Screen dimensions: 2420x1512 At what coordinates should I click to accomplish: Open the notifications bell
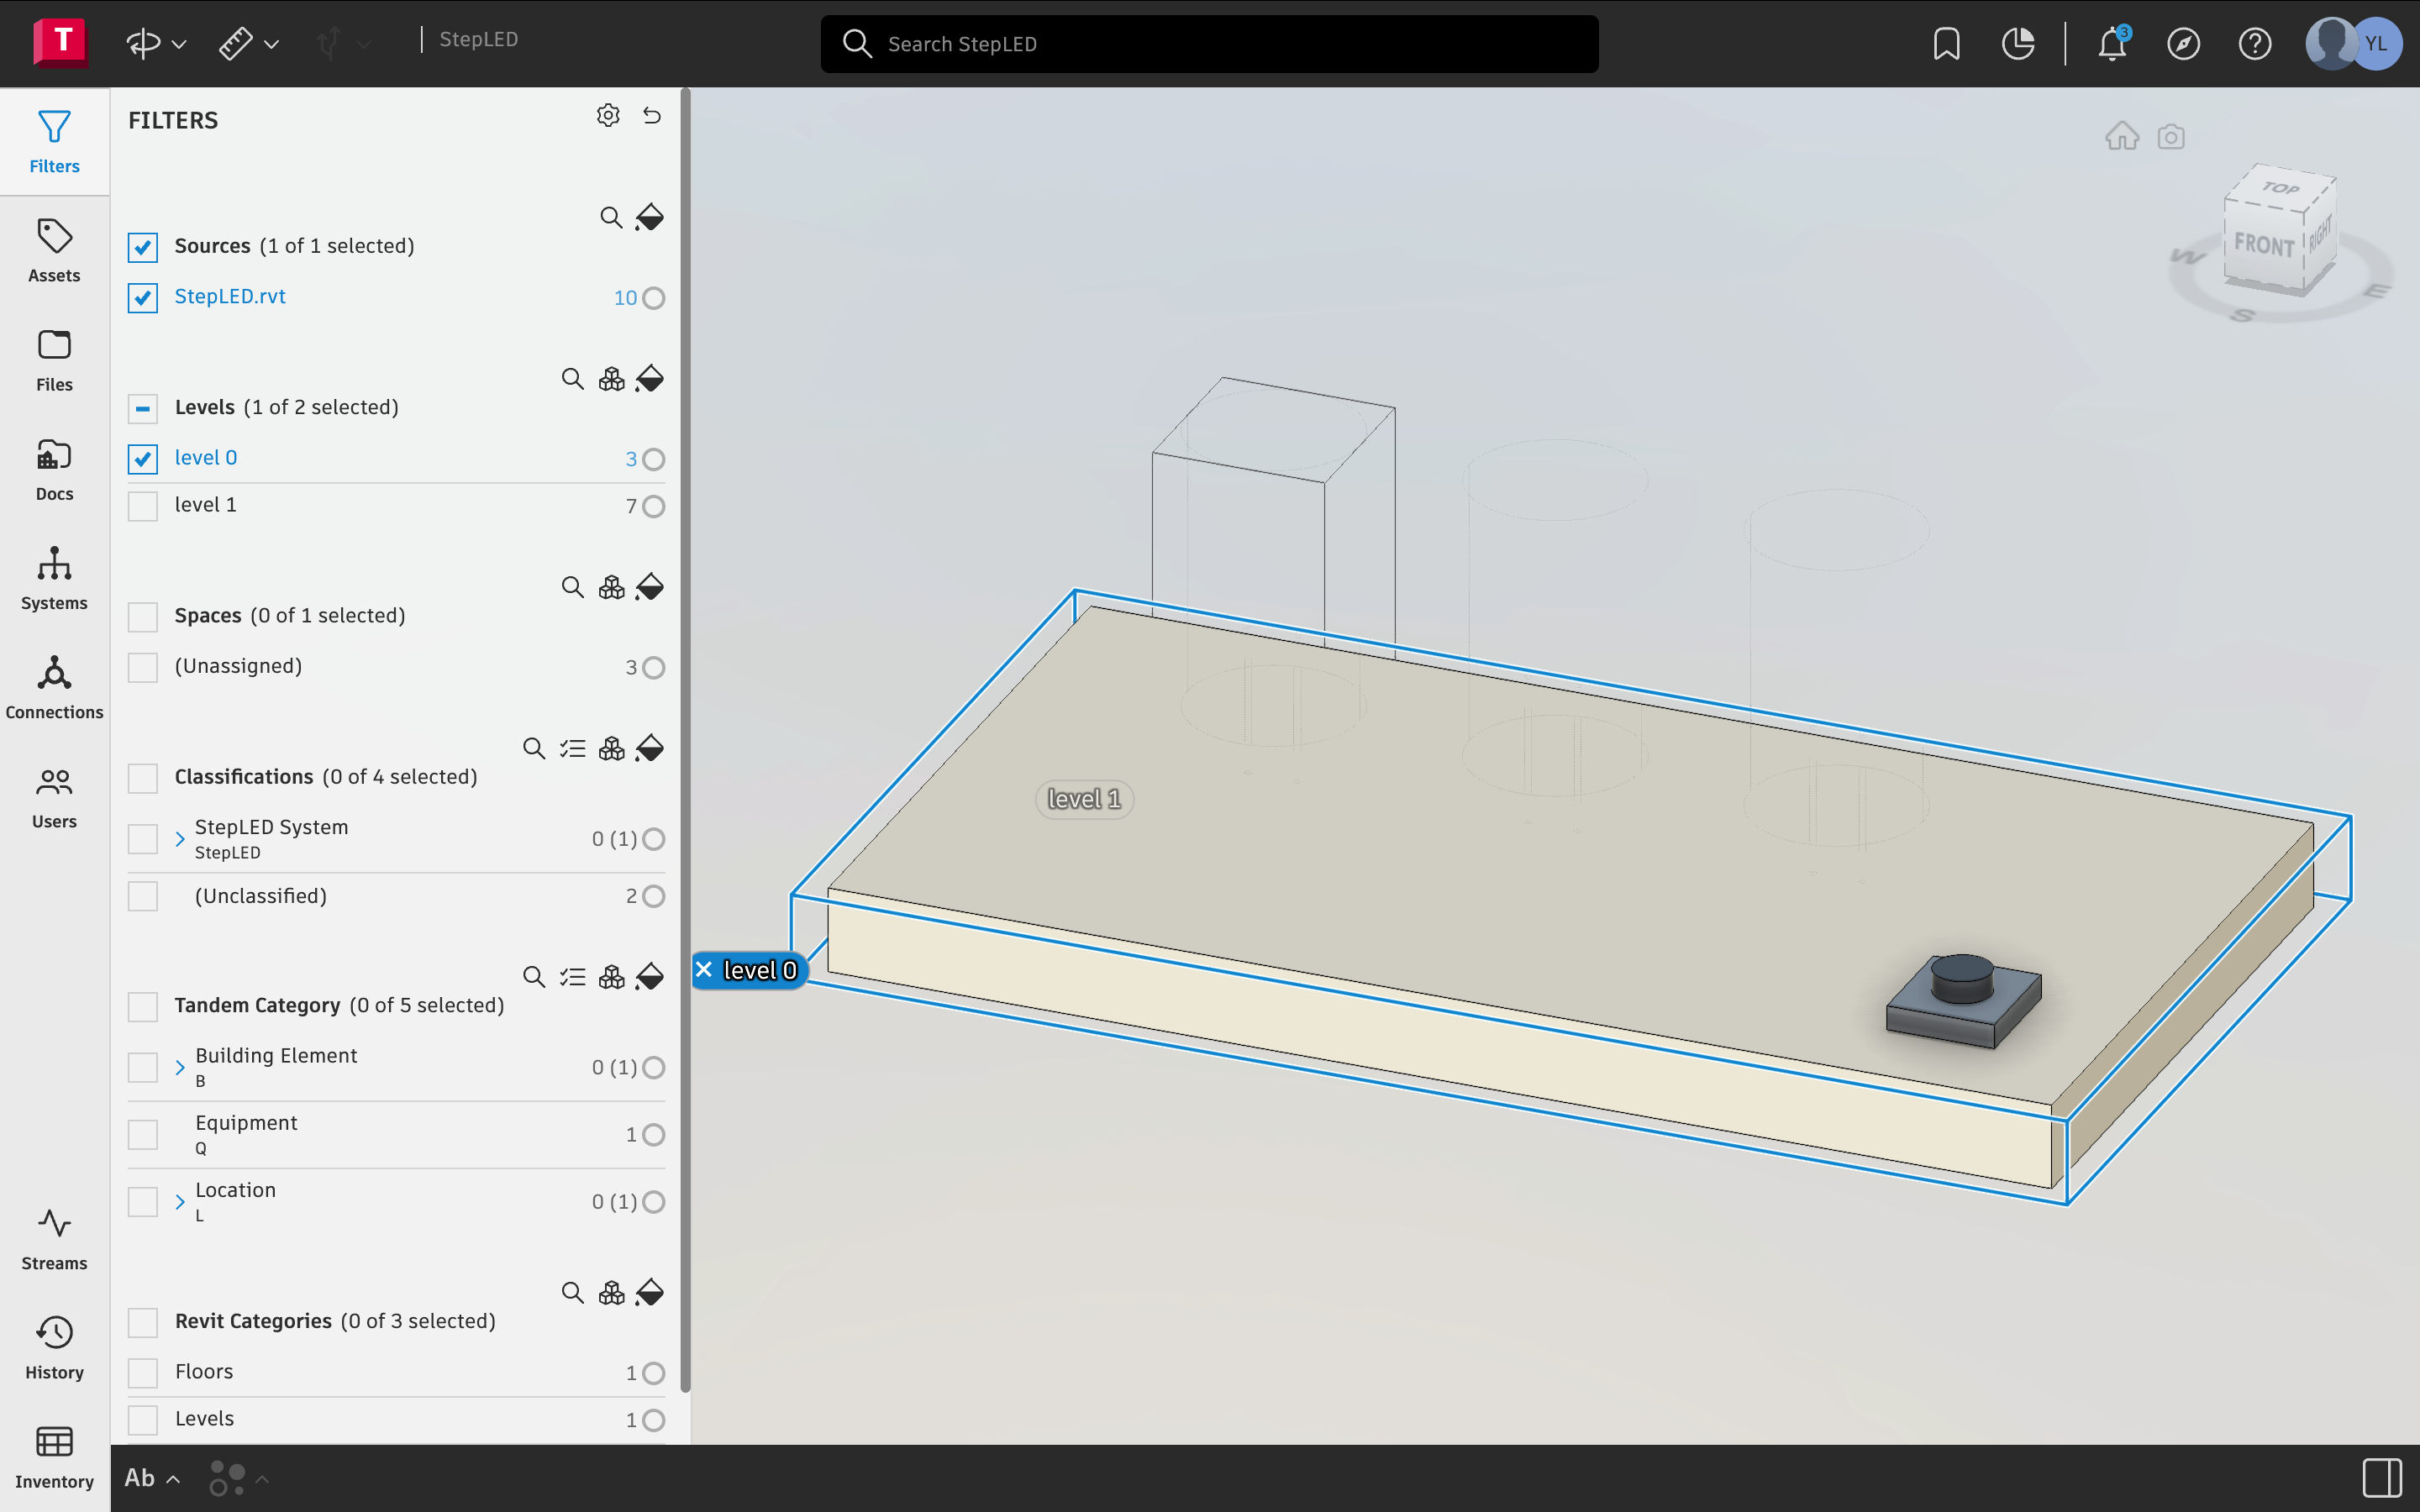click(x=2111, y=44)
